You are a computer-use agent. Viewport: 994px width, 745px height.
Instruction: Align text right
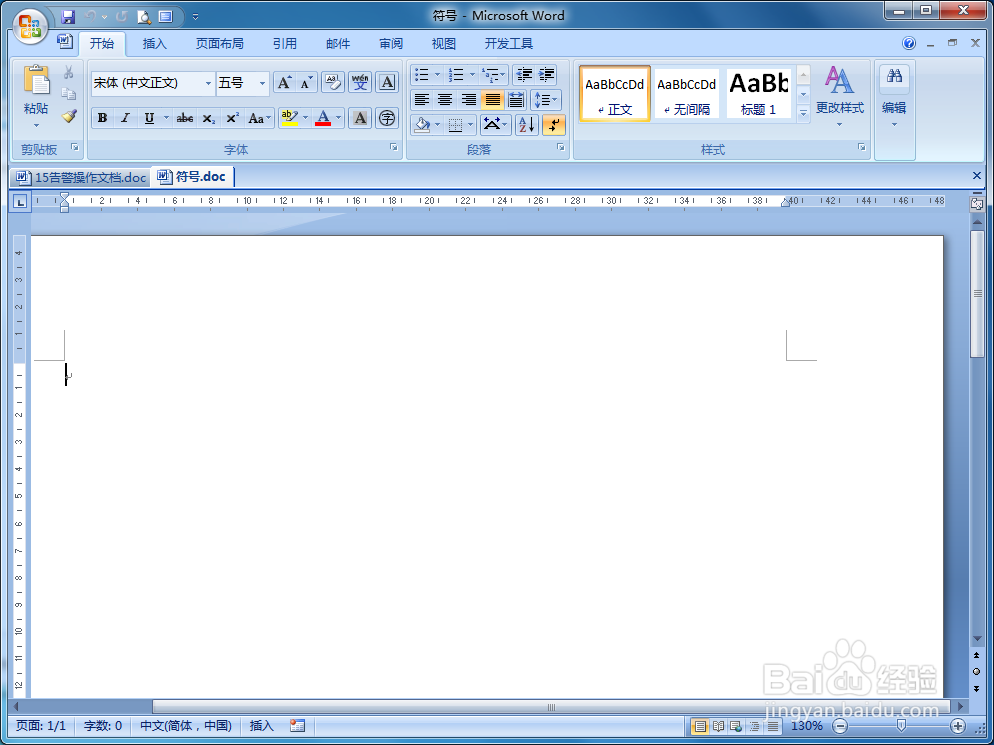[x=468, y=100]
